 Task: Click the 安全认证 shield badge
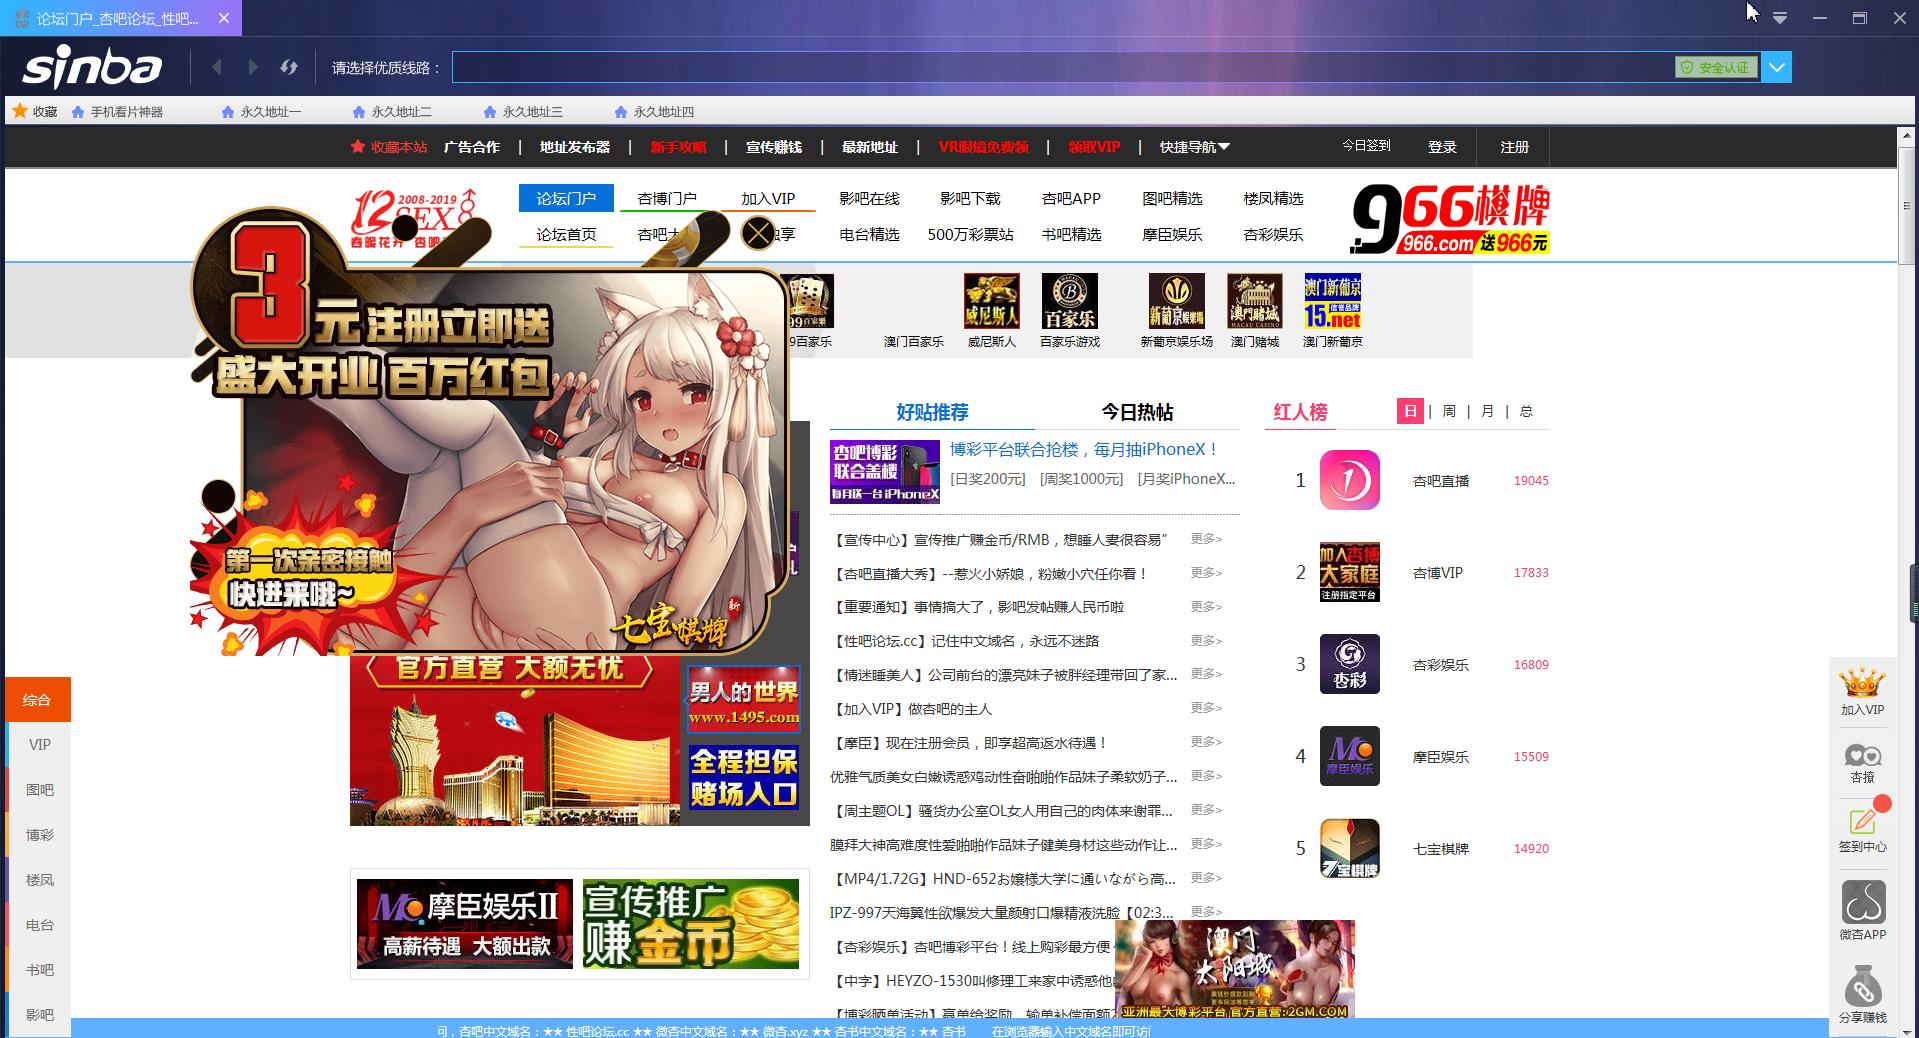[x=1716, y=67]
